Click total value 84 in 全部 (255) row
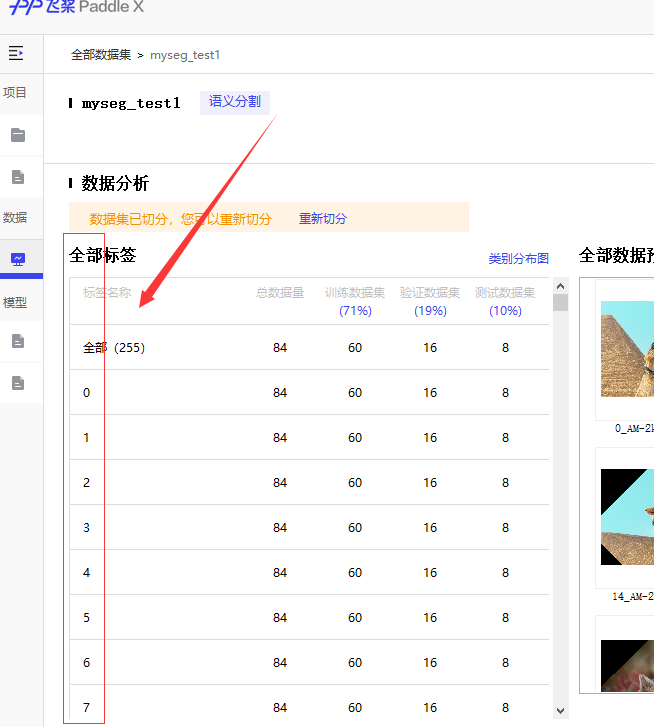This screenshot has height=727, width=654. tap(280, 348)
